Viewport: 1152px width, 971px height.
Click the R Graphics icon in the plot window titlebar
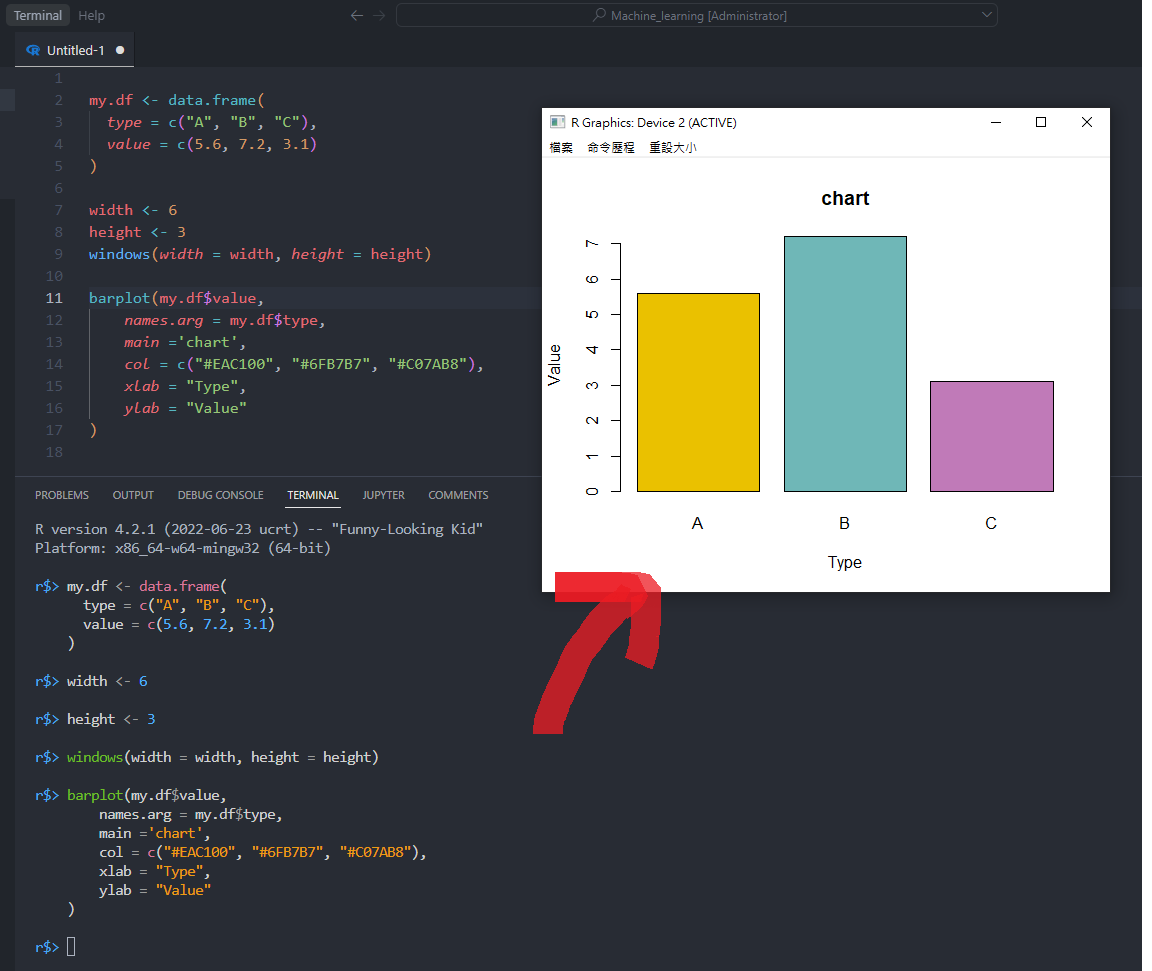click(x=557, y=121)
